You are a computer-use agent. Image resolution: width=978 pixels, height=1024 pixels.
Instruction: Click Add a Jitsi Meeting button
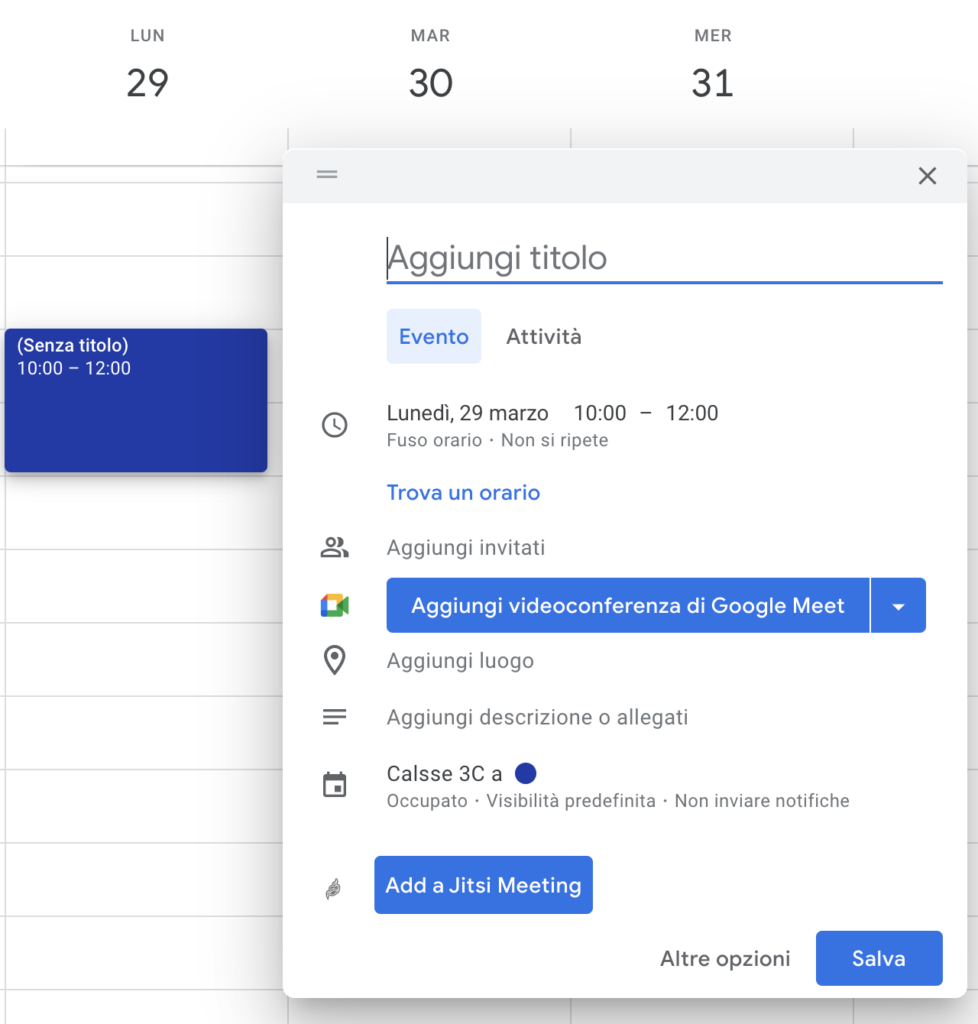tap(483, 885)
